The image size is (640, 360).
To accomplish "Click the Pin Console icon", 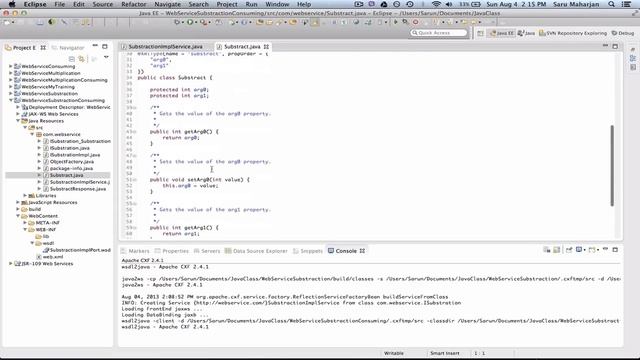I will coord(569,249).
